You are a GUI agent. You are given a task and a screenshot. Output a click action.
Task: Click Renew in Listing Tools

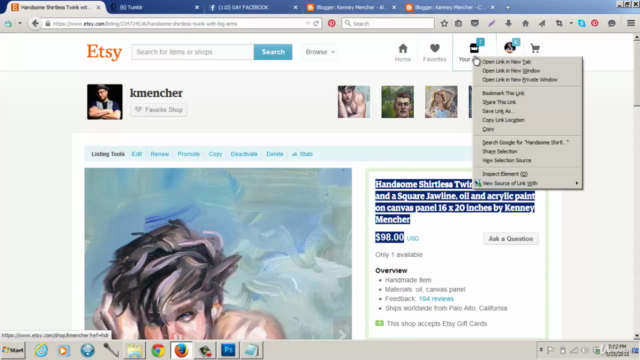click(160, 154)
